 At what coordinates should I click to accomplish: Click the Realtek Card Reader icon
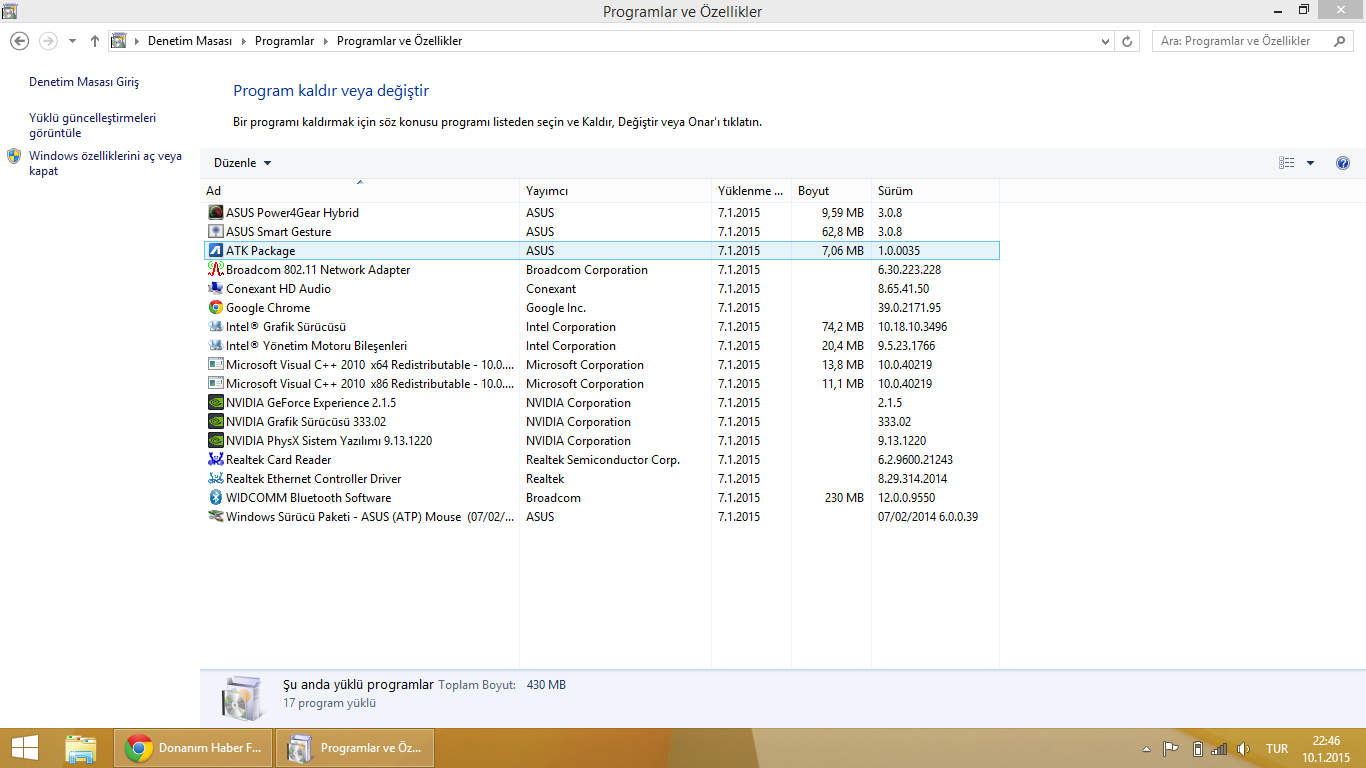tap(215, 459)
